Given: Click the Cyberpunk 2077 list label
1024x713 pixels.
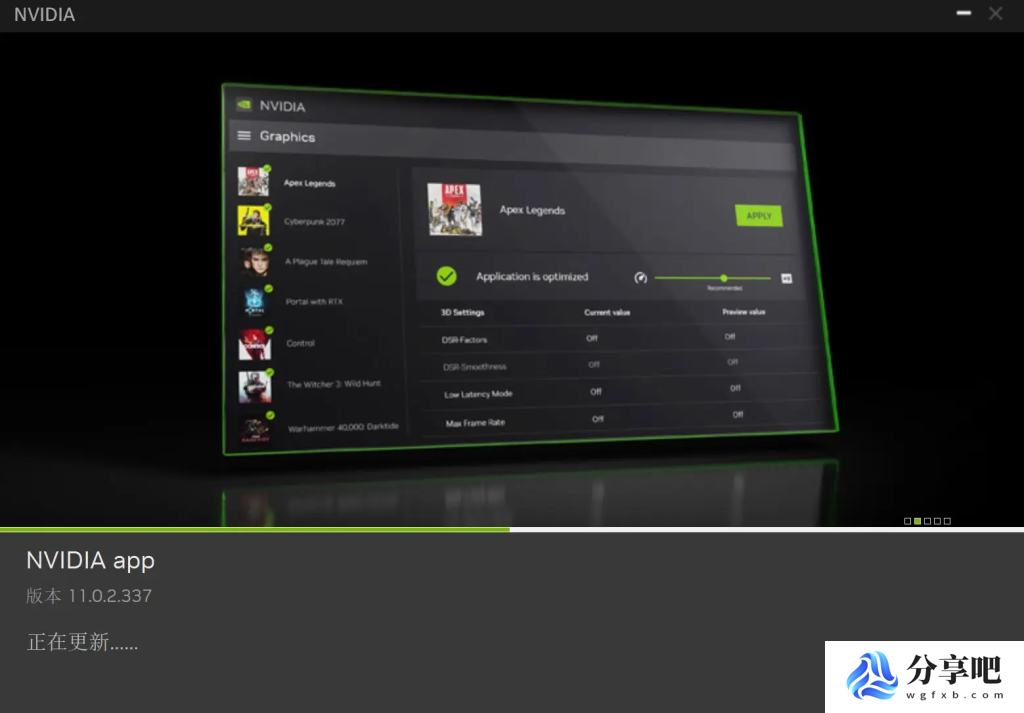Looking at the screenshot, I should click(314, 221).
